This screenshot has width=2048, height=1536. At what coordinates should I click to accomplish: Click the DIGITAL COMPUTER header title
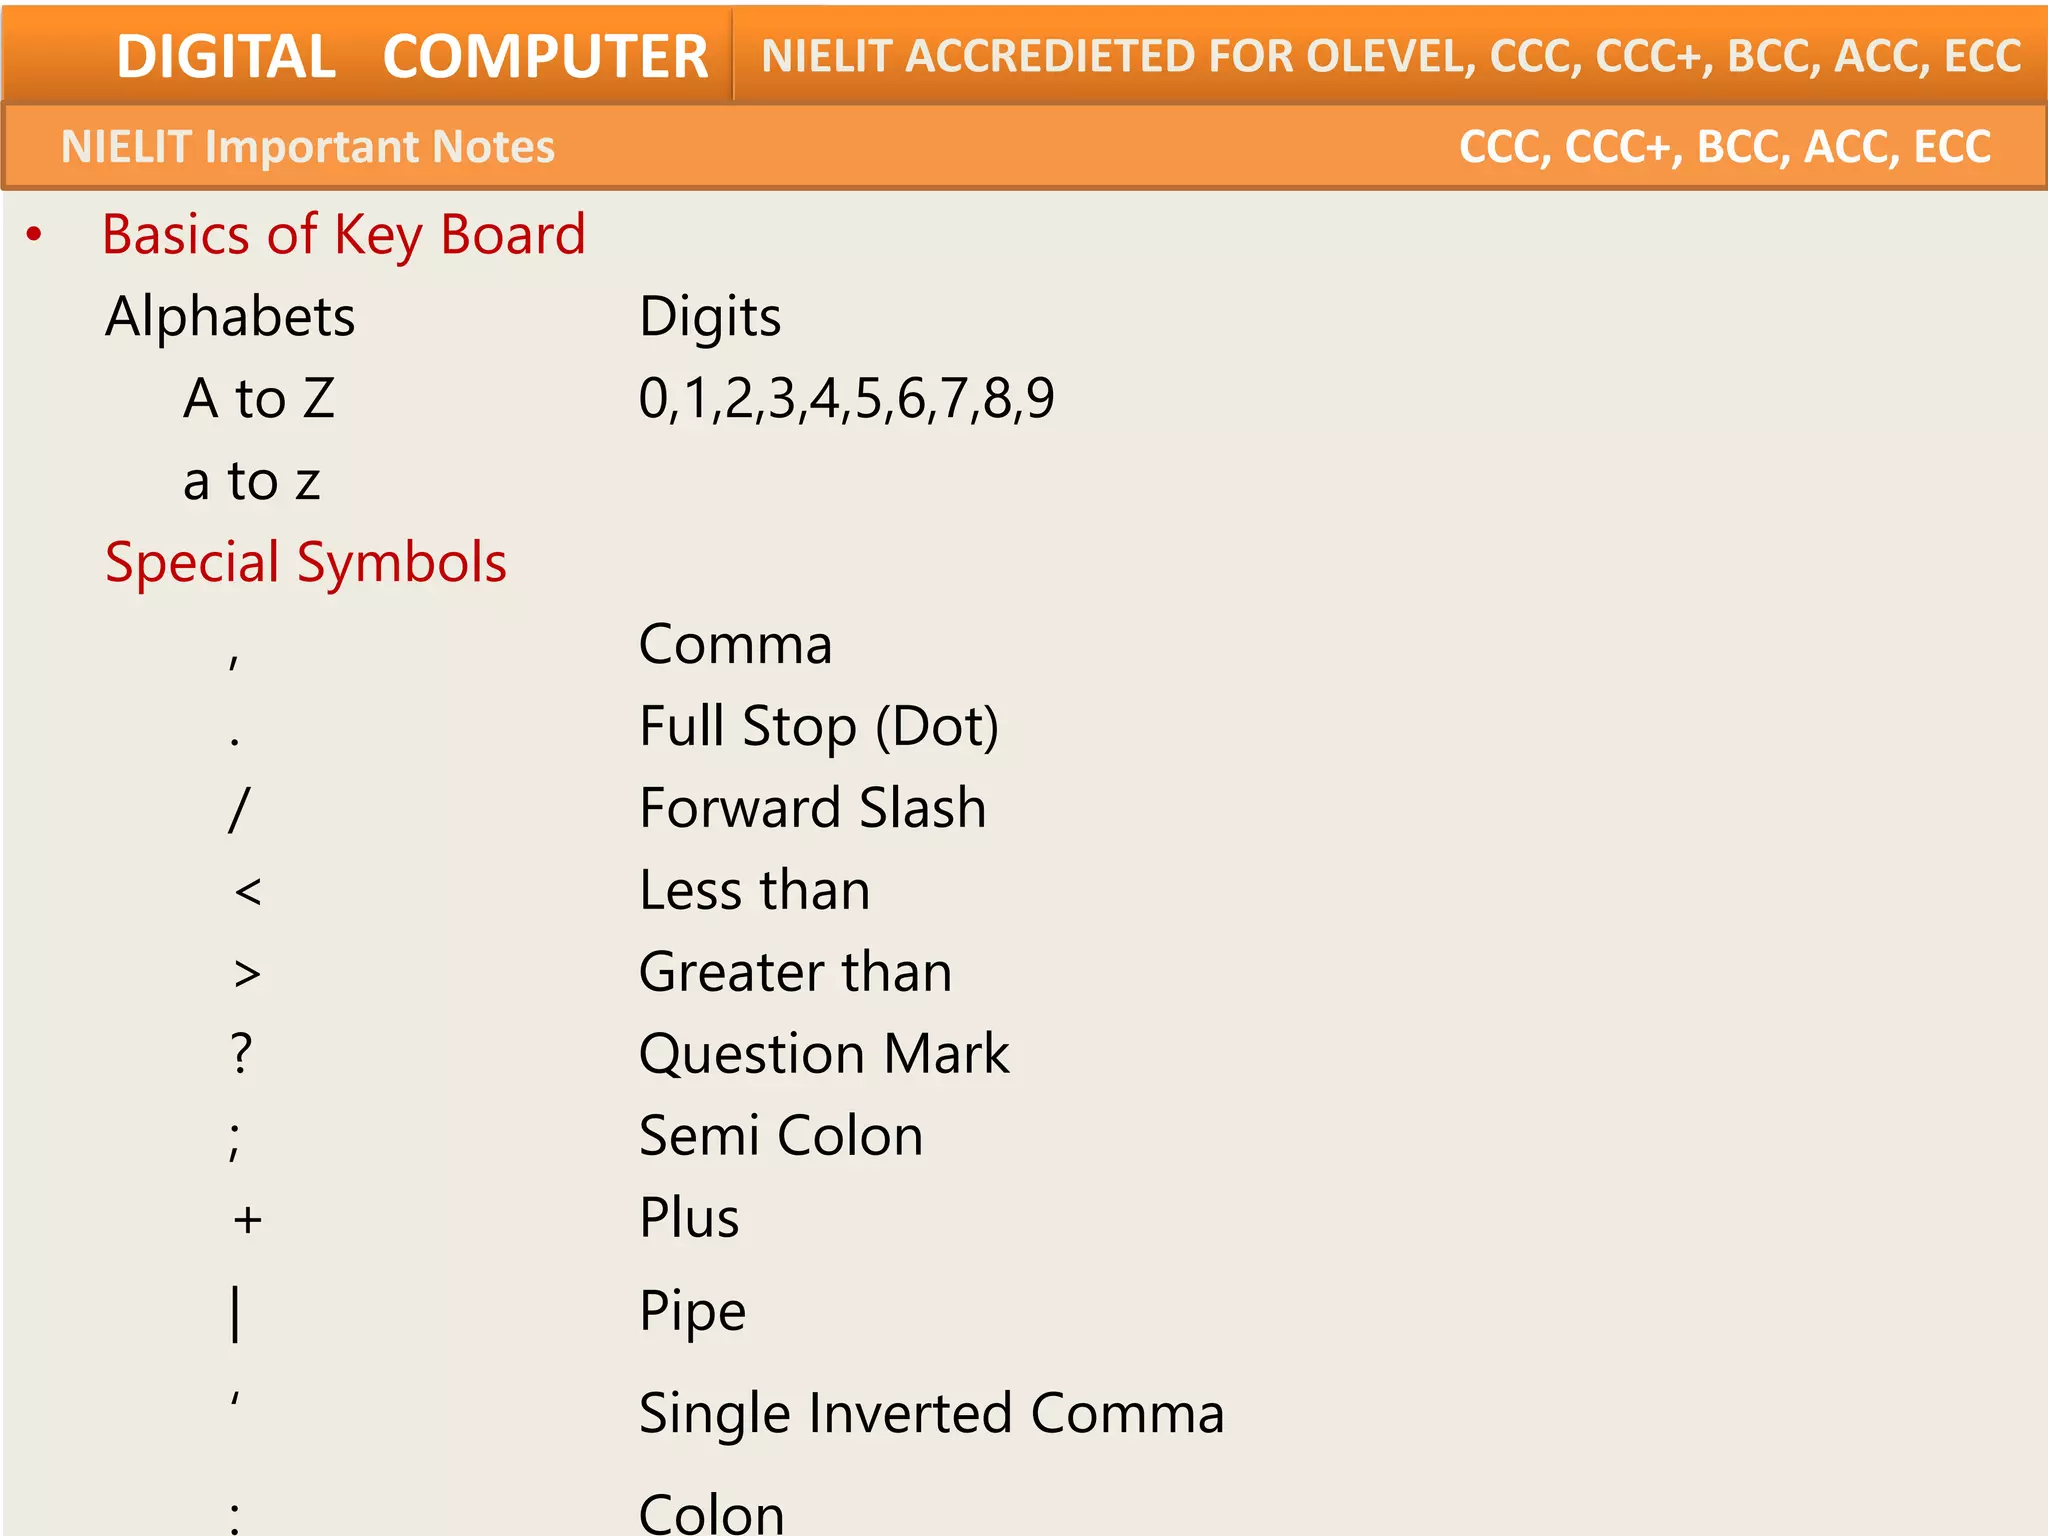pyautogui.click(x=412, y=56)
